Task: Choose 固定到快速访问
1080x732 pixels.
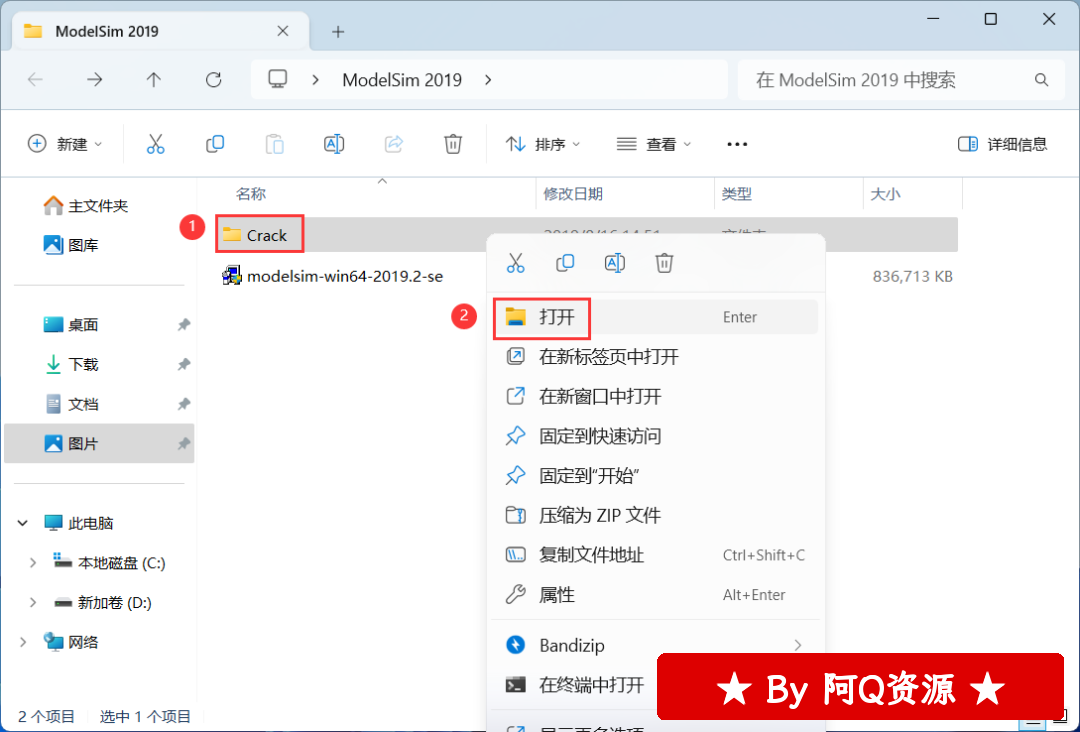Action: 655,436
